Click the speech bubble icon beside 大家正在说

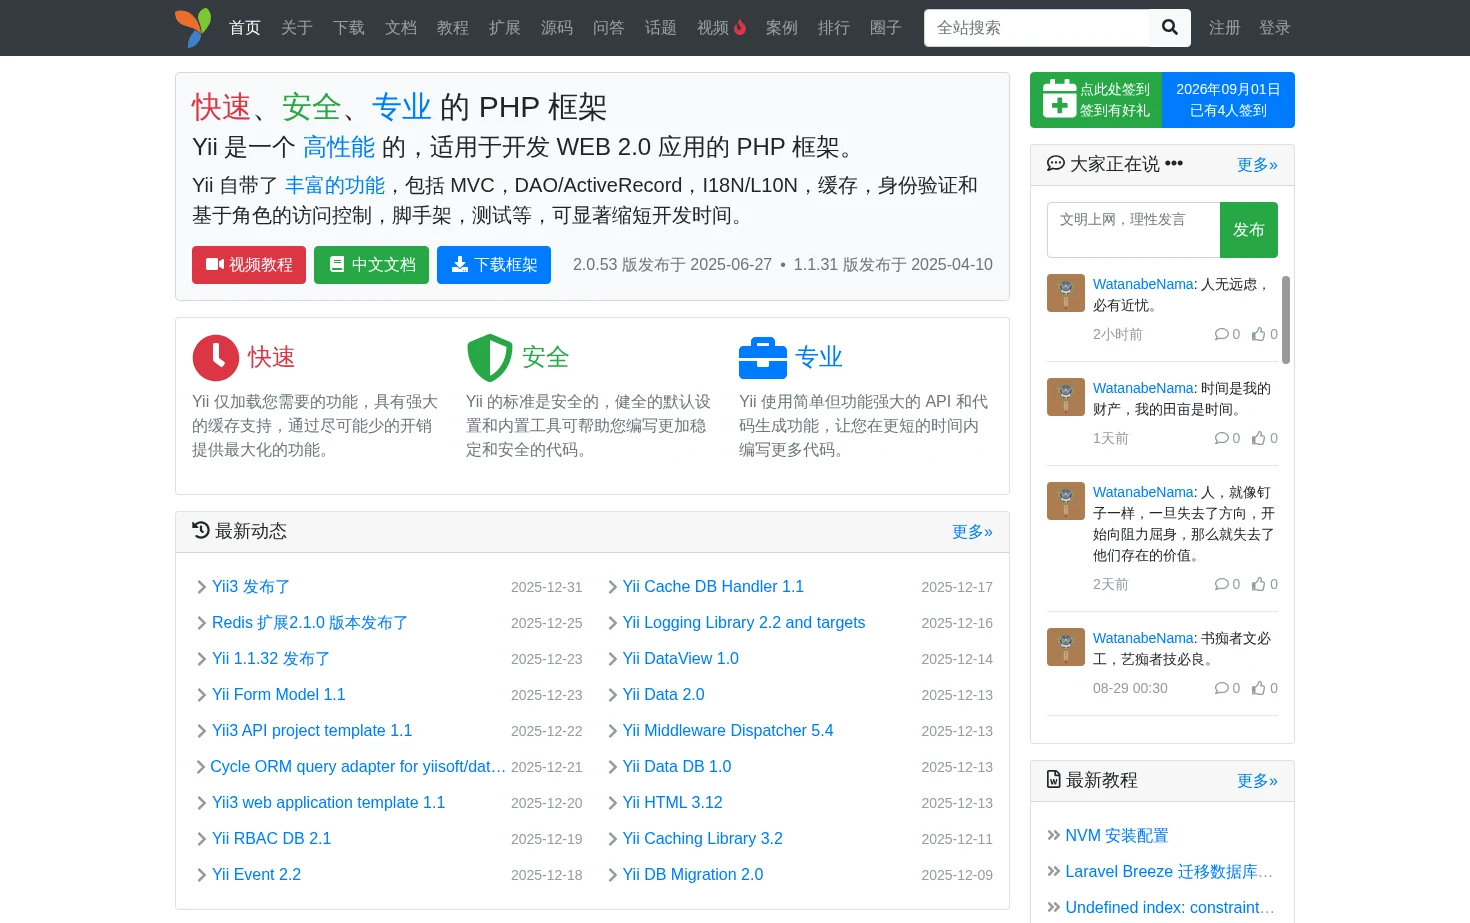1055,163
